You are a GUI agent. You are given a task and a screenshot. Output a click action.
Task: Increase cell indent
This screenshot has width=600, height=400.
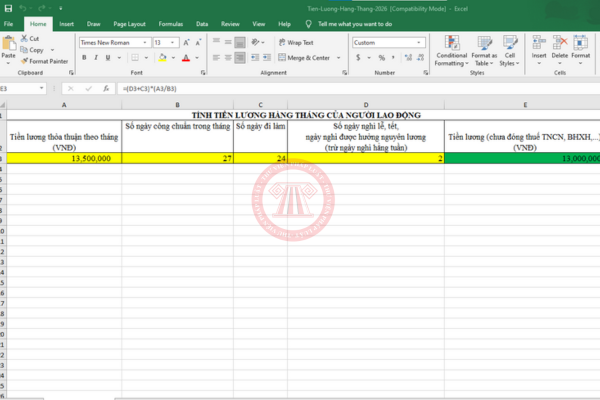point(267,58)
